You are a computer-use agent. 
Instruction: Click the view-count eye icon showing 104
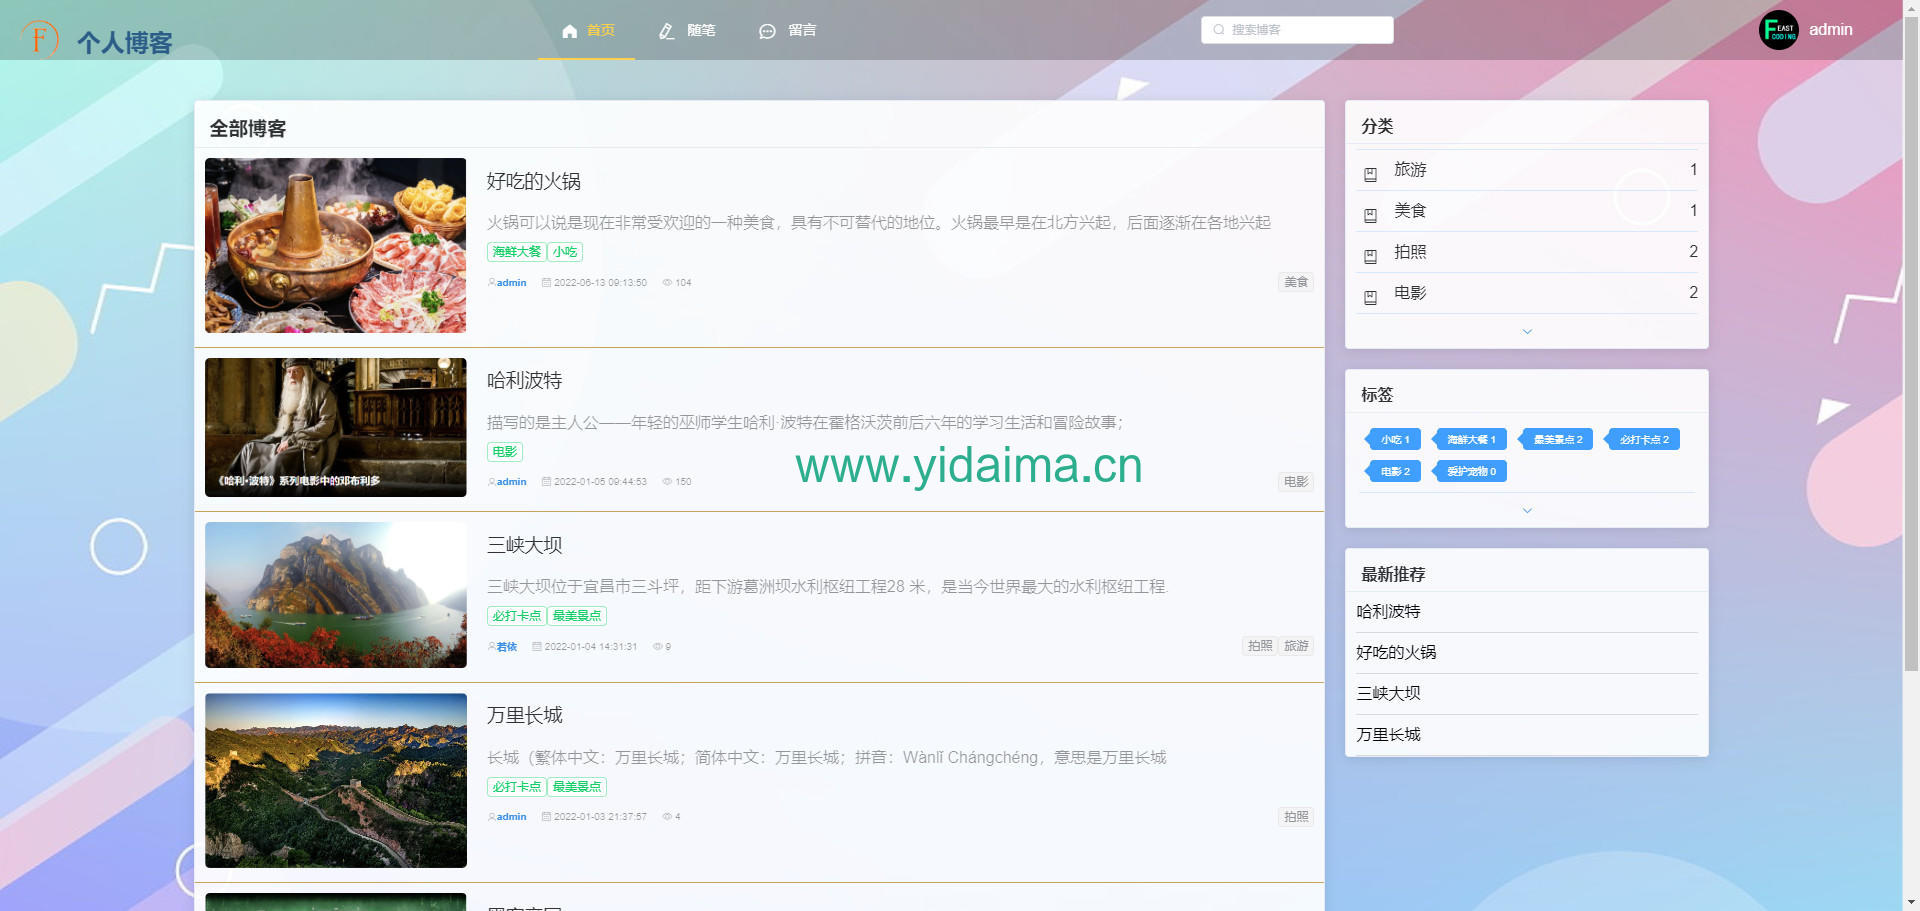[667, 283]
